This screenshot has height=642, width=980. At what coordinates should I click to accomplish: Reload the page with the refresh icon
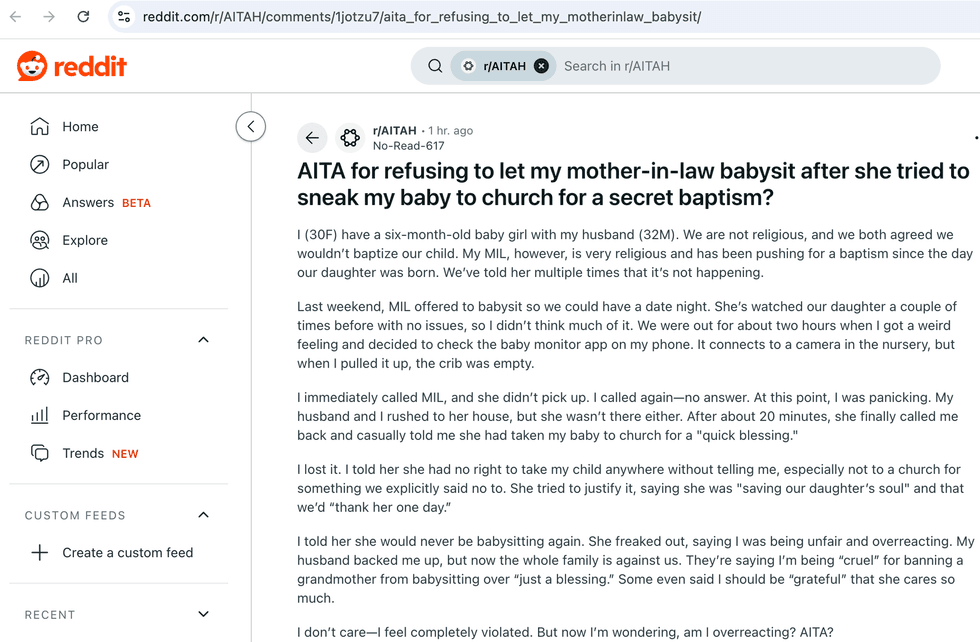tap(83, 17)
